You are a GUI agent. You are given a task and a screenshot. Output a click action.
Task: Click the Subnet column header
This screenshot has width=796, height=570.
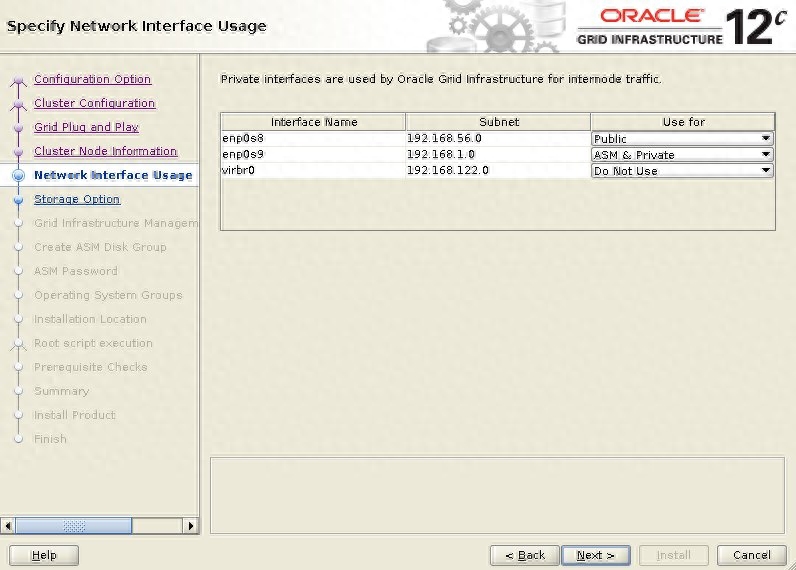498,122
